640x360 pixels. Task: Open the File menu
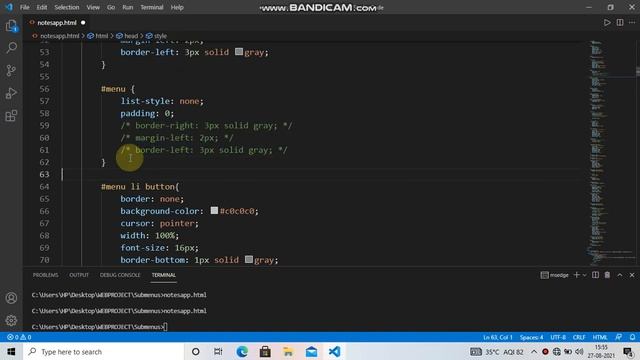[24, 7]
